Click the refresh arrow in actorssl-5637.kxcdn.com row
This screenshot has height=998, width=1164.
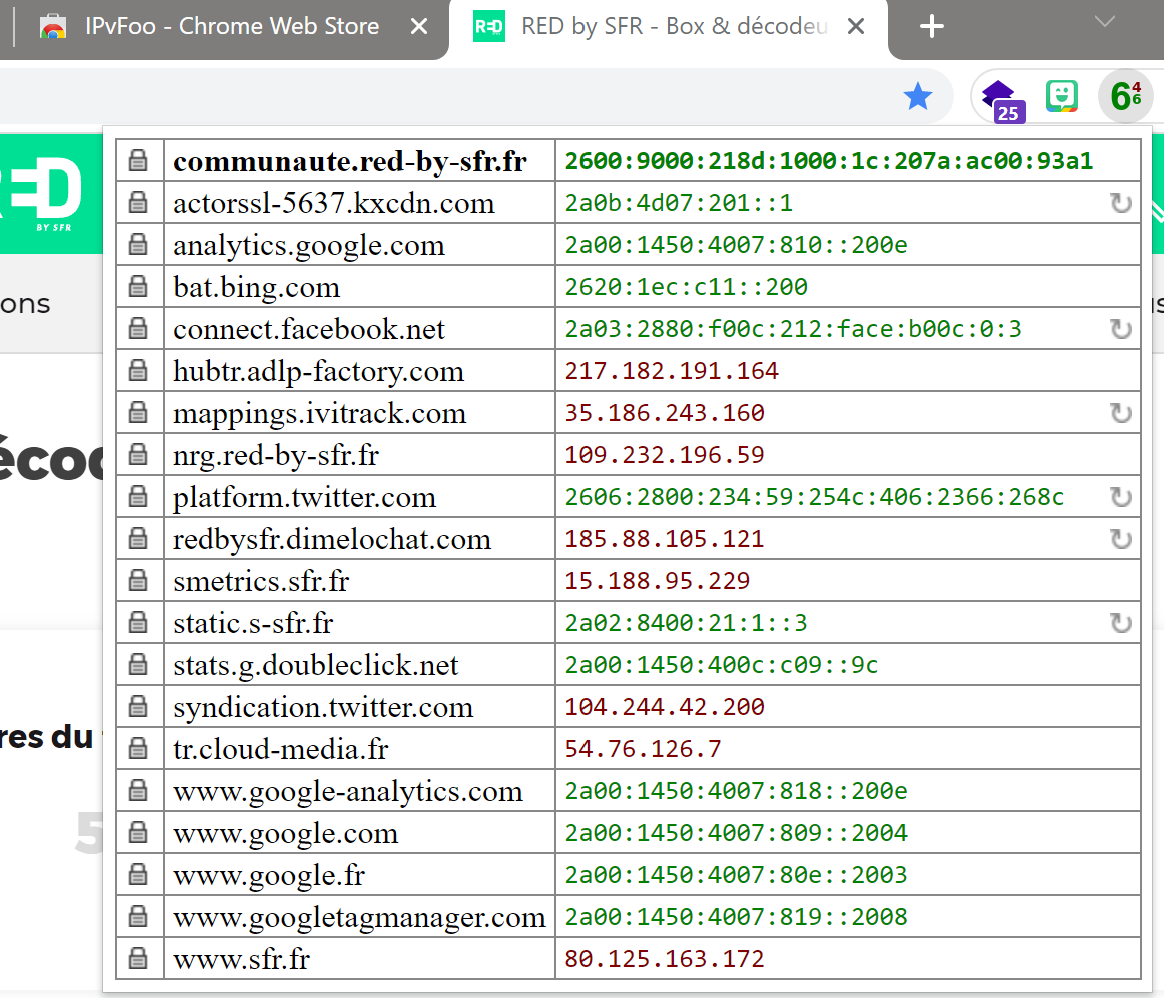click(1121, 204)
